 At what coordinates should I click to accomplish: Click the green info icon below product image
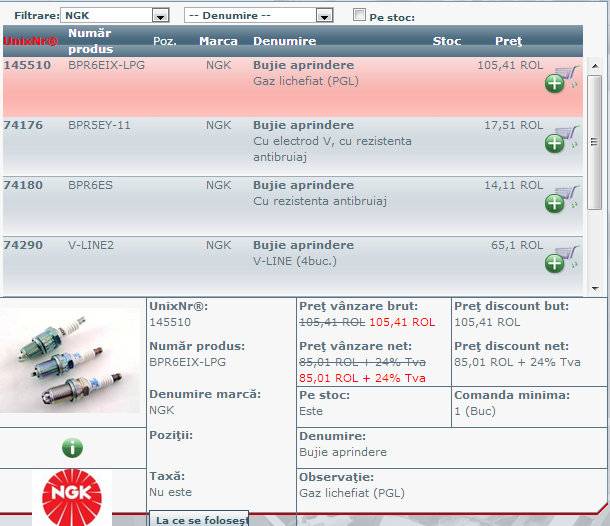(x=71, y=448)
